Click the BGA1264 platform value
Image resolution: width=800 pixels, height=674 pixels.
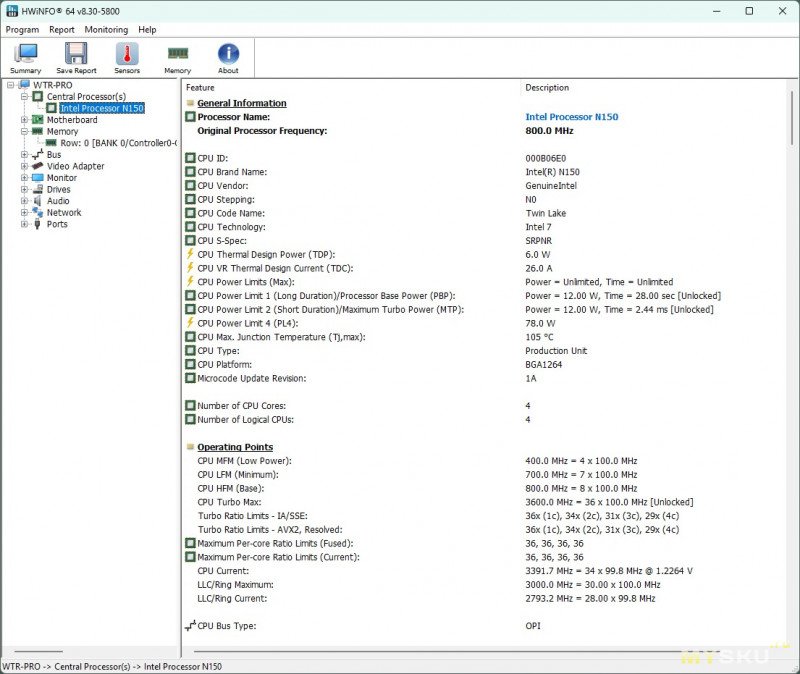point(543,364)
